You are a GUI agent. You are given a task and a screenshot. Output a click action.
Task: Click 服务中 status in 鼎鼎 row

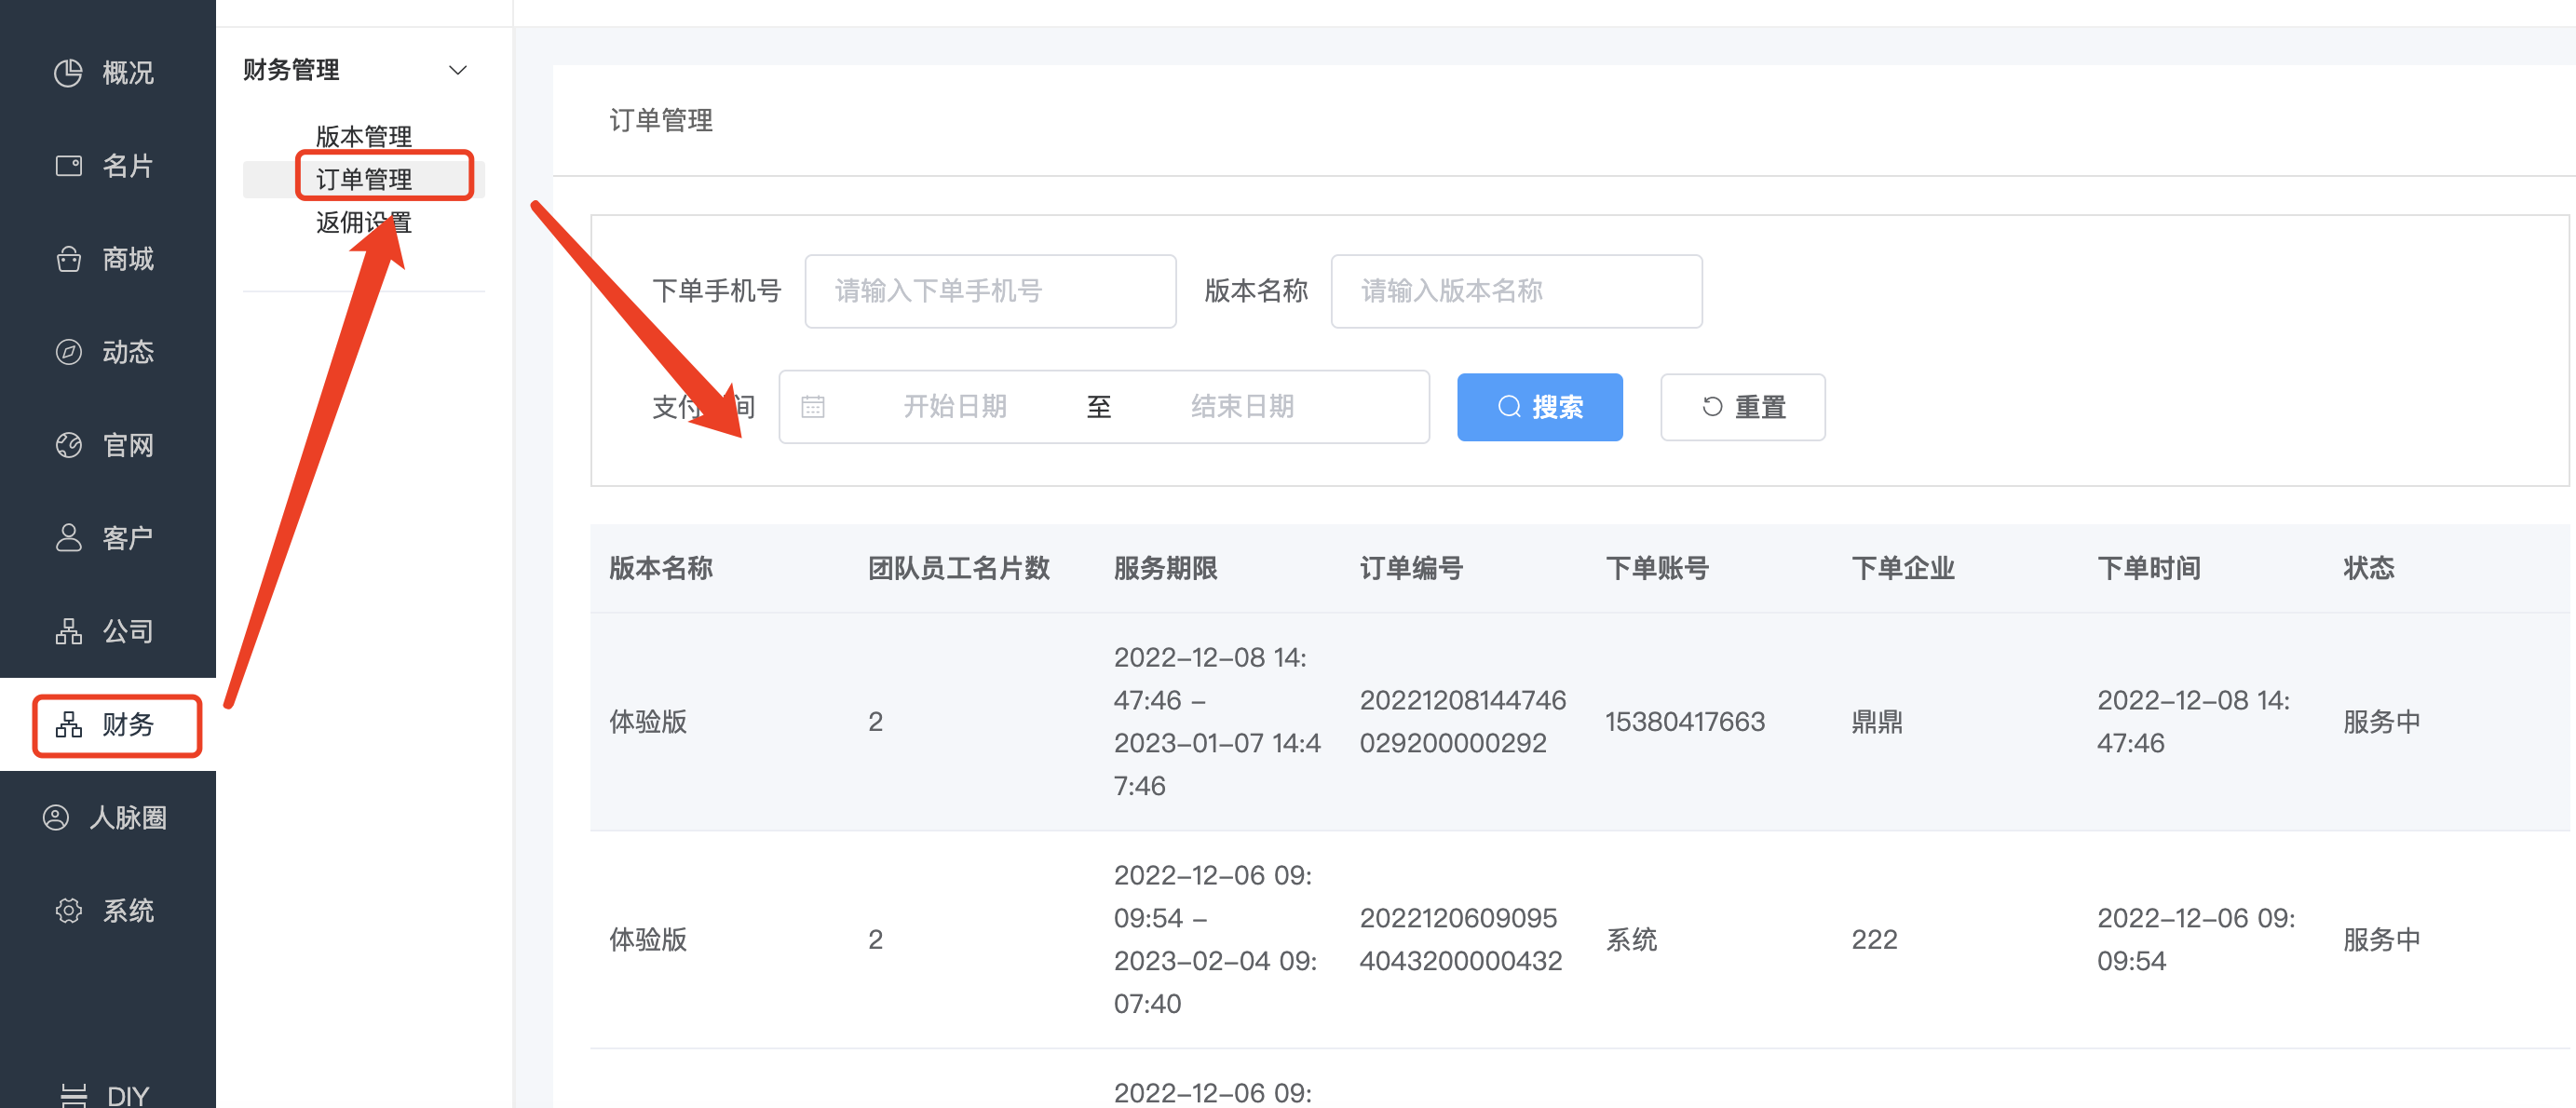pyautogui.click(x=2381, y=721)
